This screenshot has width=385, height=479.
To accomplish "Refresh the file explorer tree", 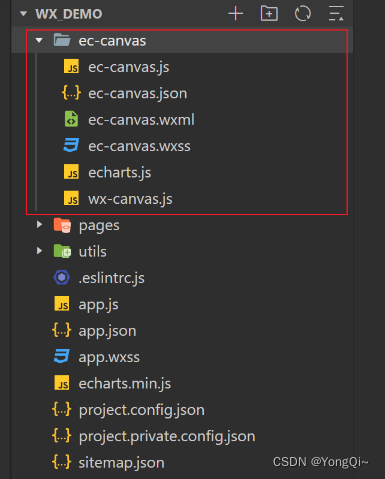I will point(303,14).
